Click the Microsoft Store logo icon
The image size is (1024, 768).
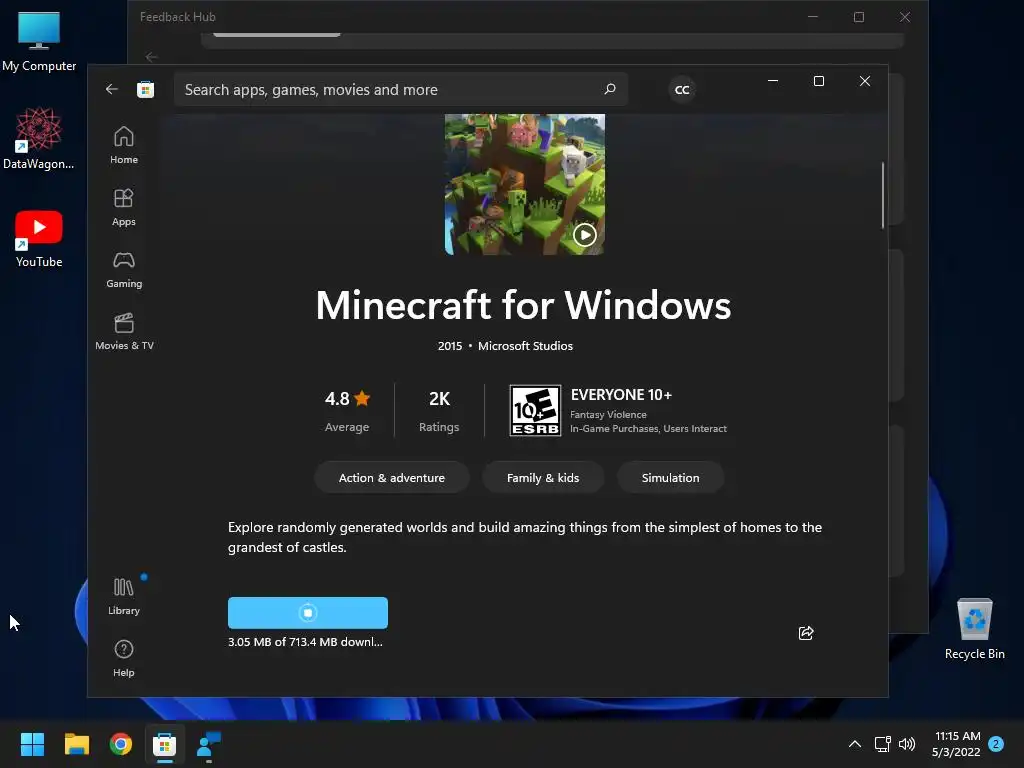tap(146, 89)
